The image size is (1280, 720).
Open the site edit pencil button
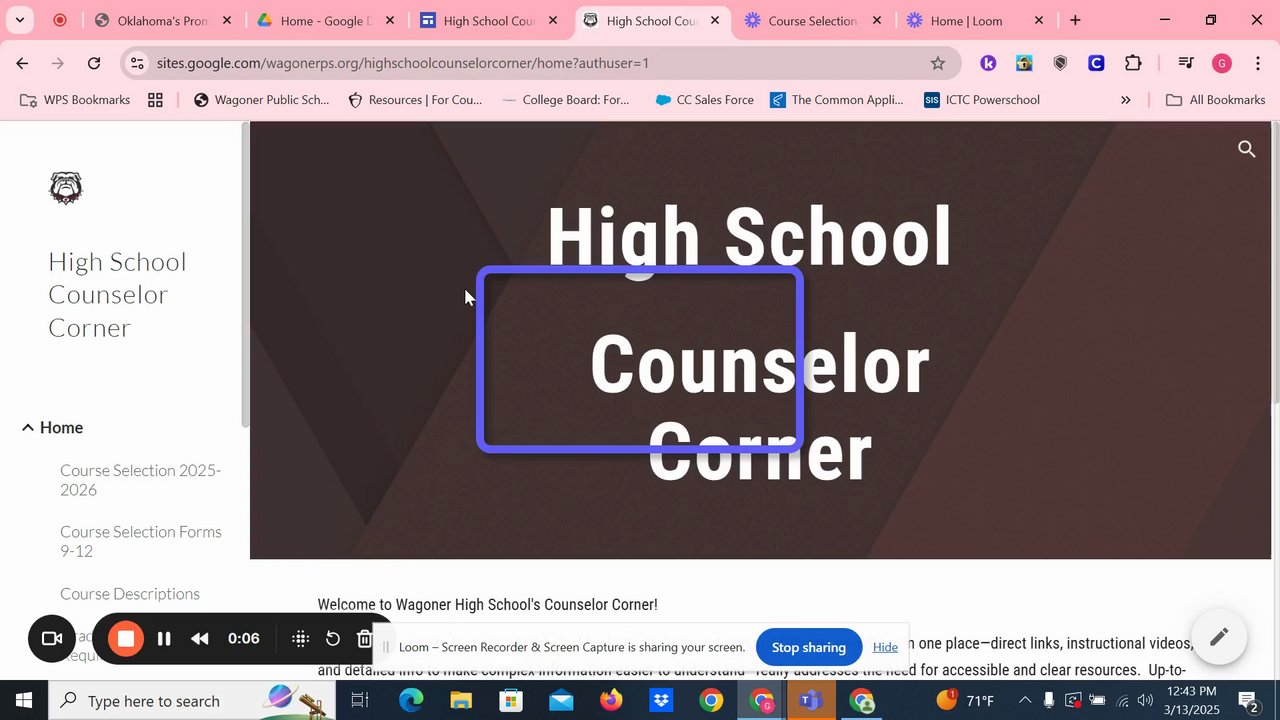pyautogui.click(x=1219, y=637)
